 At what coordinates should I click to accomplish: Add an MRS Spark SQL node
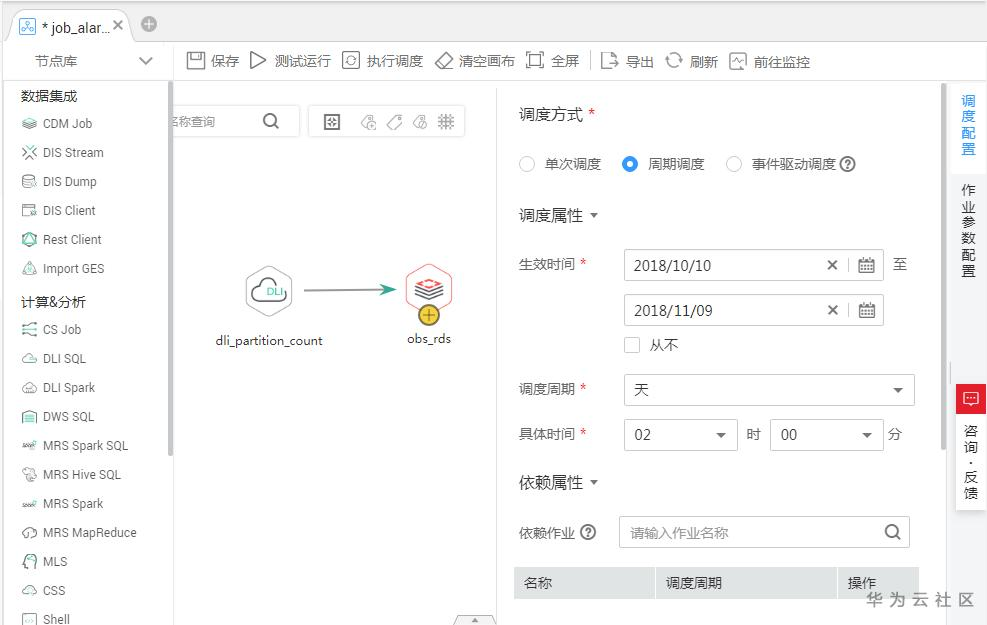(74, 445)
